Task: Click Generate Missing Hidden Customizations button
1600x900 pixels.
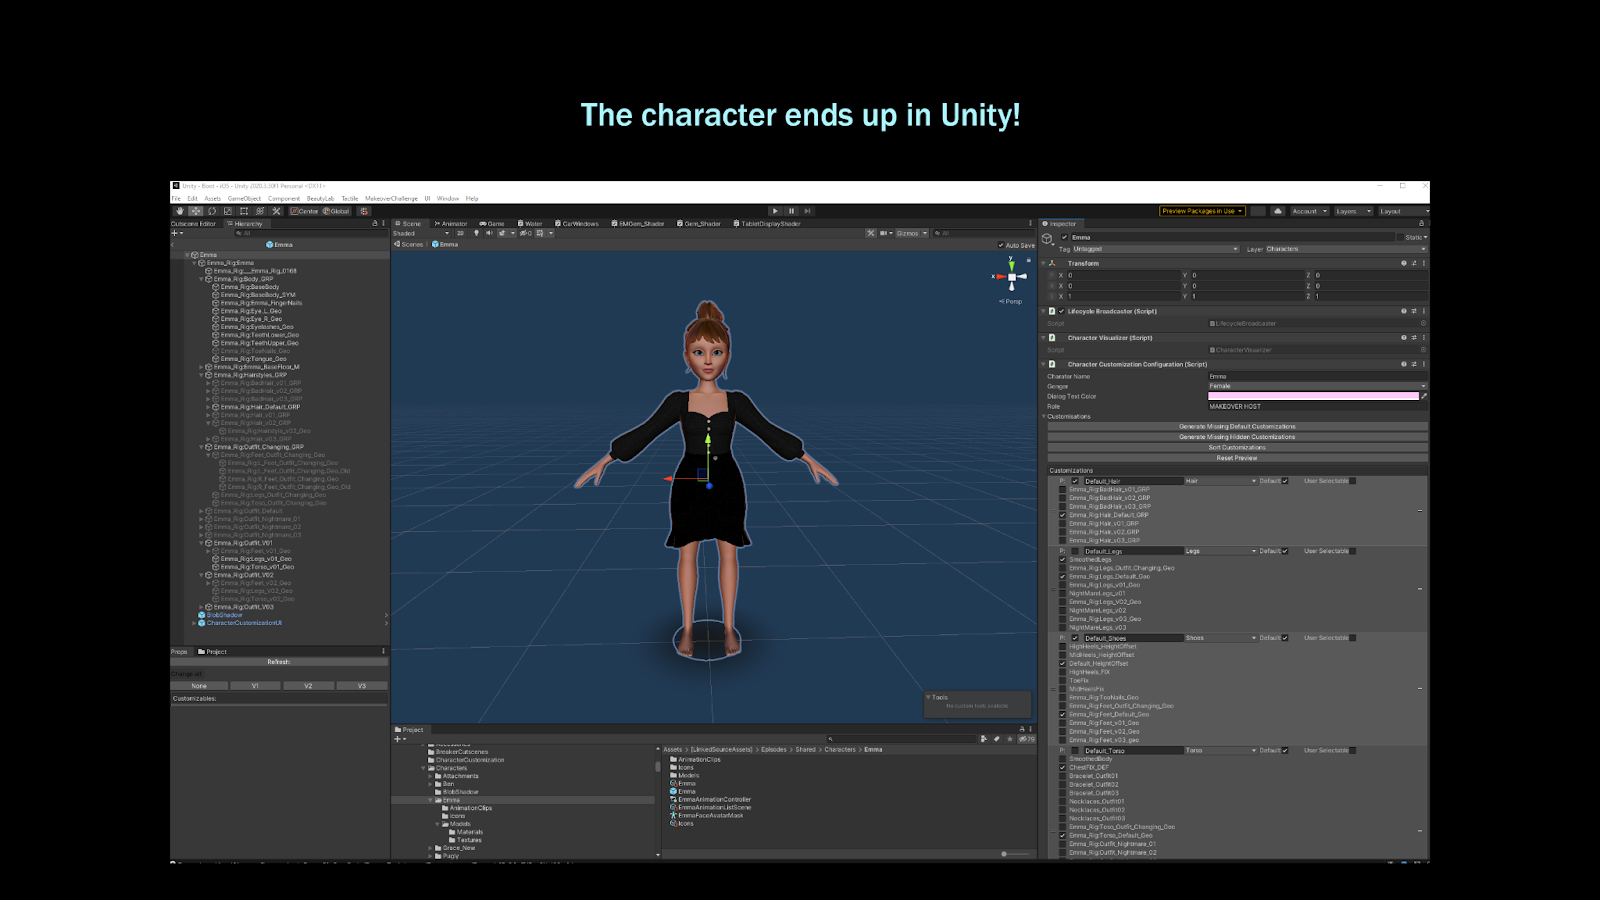Action: [1237, 437]
